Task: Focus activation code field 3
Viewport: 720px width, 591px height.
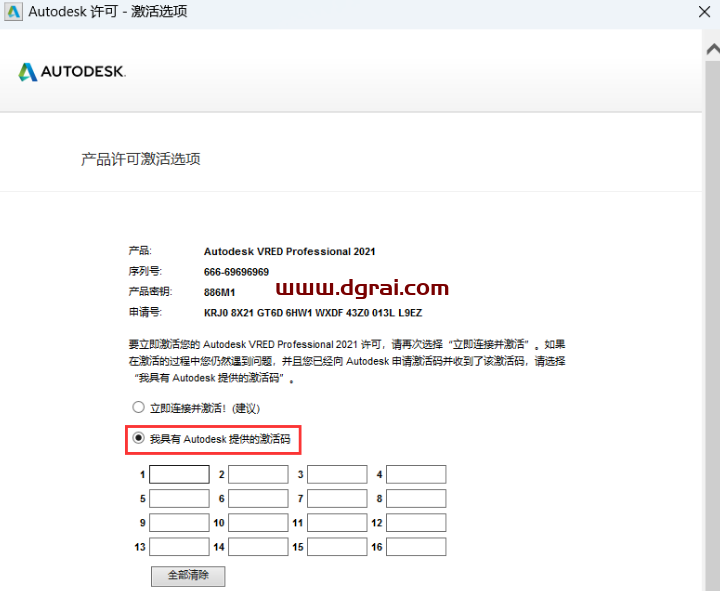Action: pyautogui.click(x=337, y=475)
